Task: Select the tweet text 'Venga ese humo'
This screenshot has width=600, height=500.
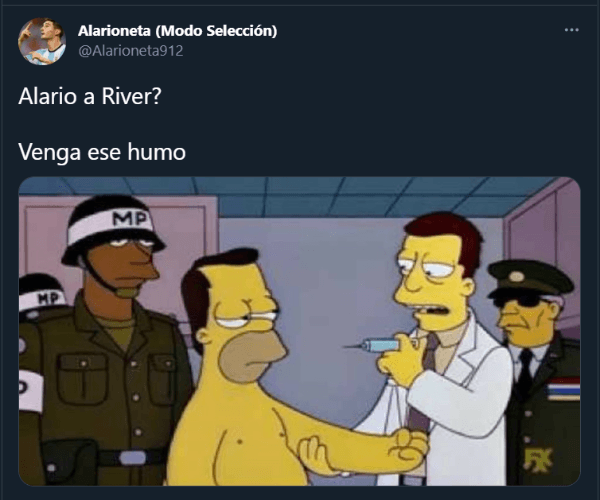Action: point(102,152)
